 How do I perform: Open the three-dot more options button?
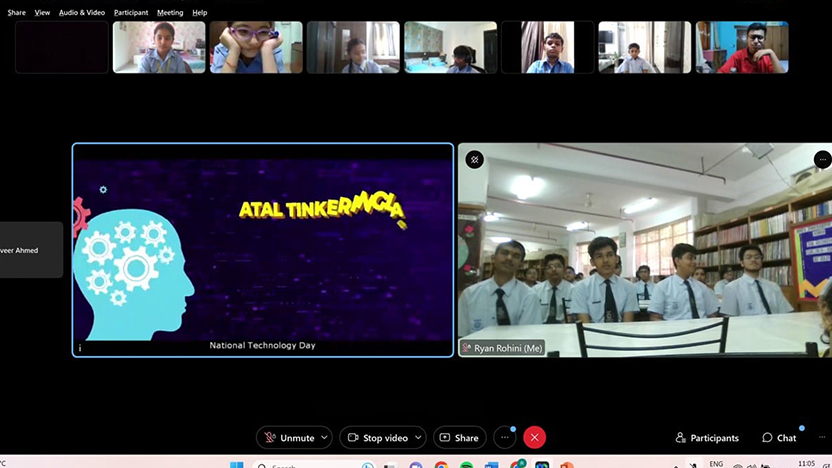(x=505, y=438)
